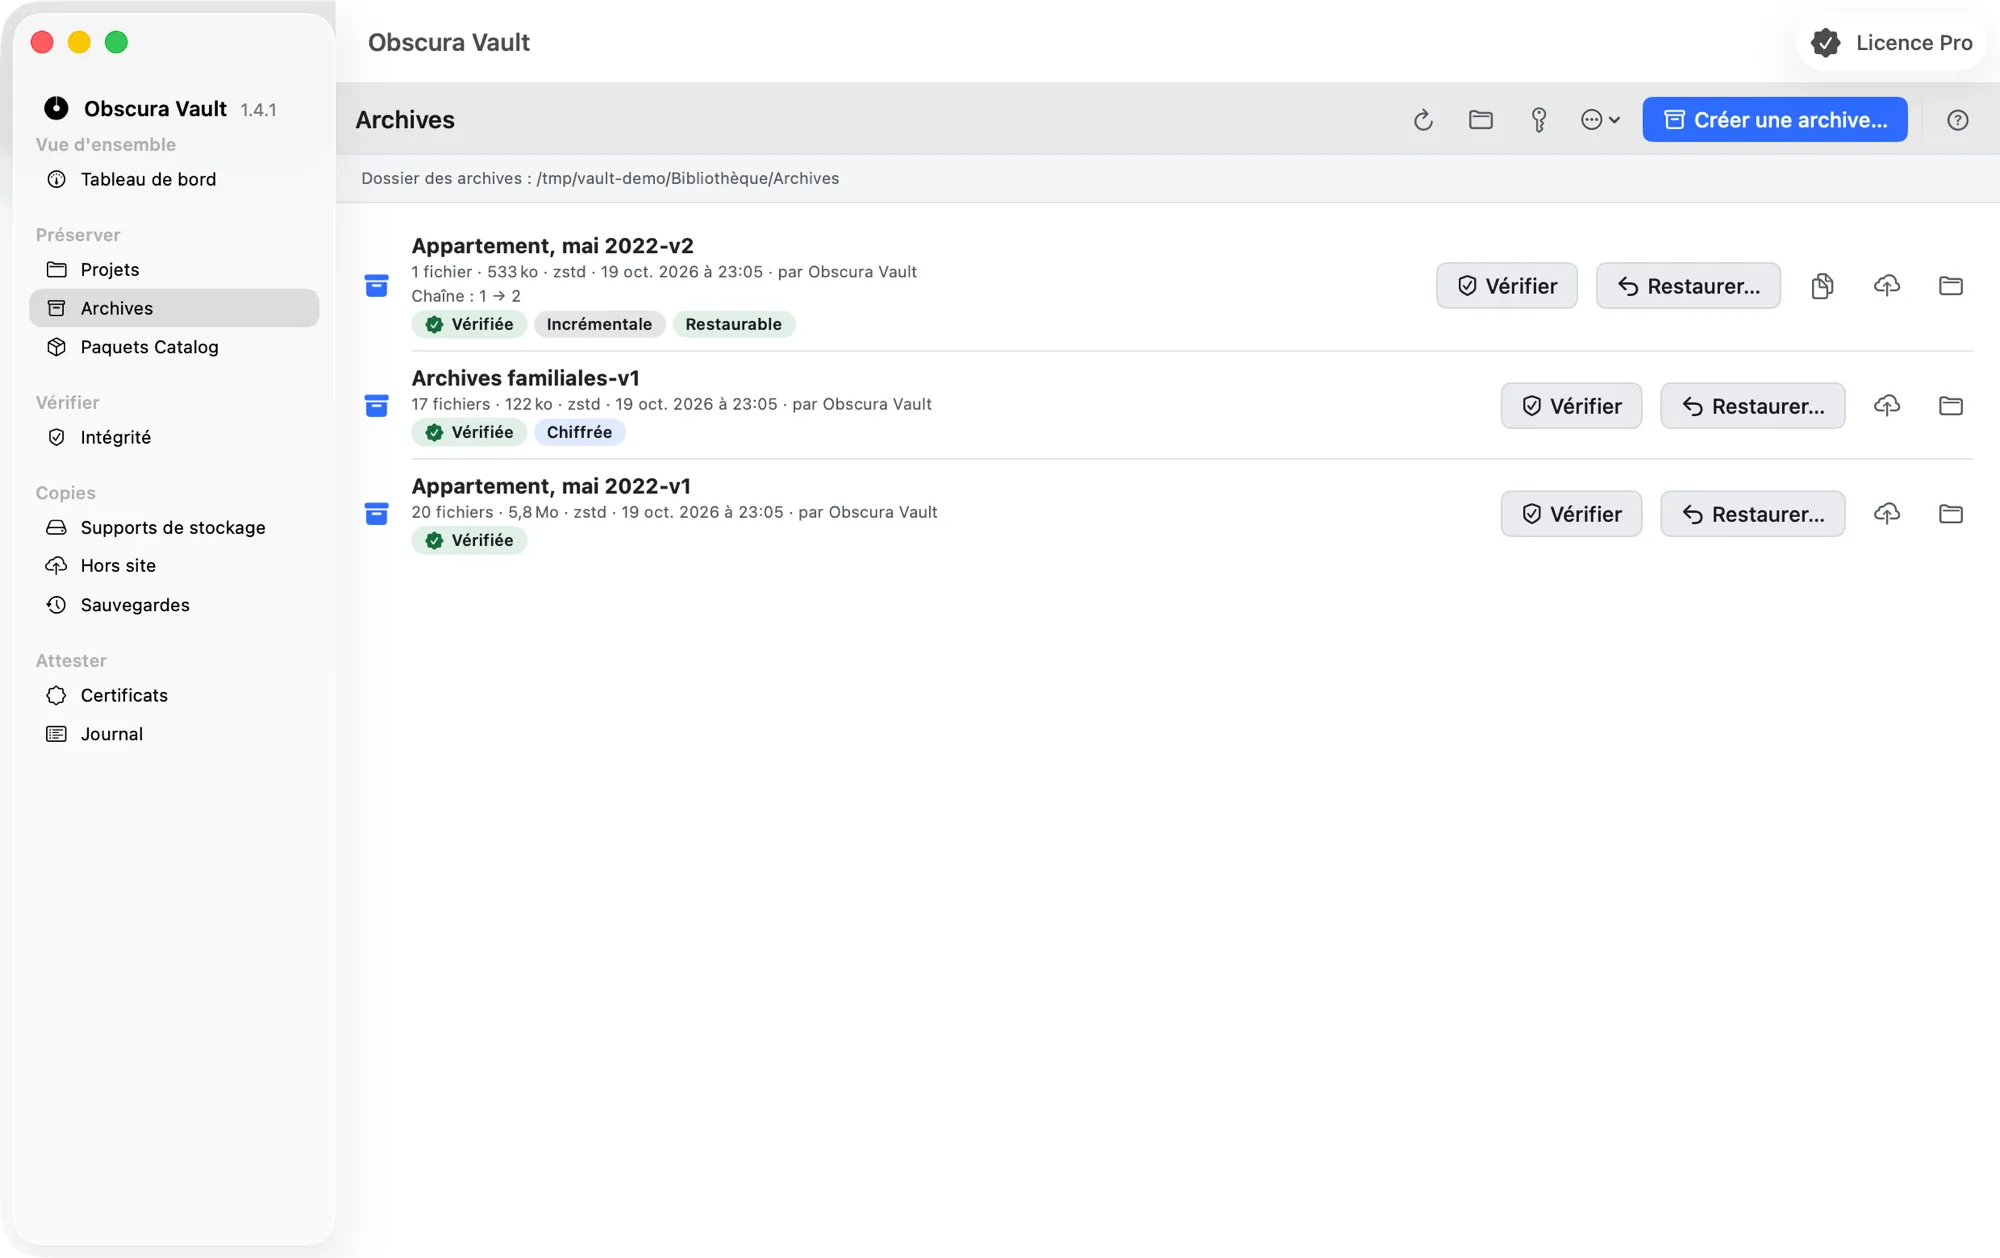Click the Dossier des archives path
Viewport: 2000px width, 1258px height.
click(600, 178)
